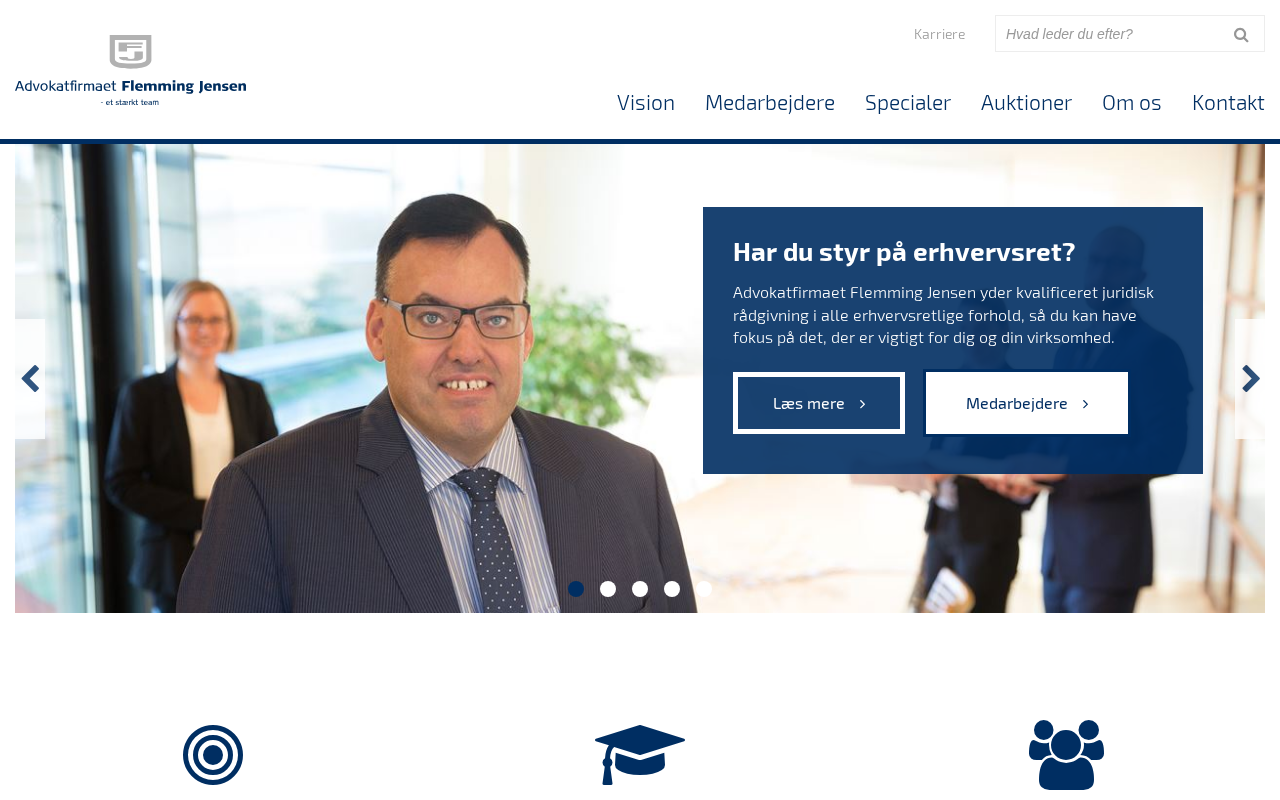
Task: Focus the 'Hvad leder du efter?' search field
Action: coord(1110,34)
